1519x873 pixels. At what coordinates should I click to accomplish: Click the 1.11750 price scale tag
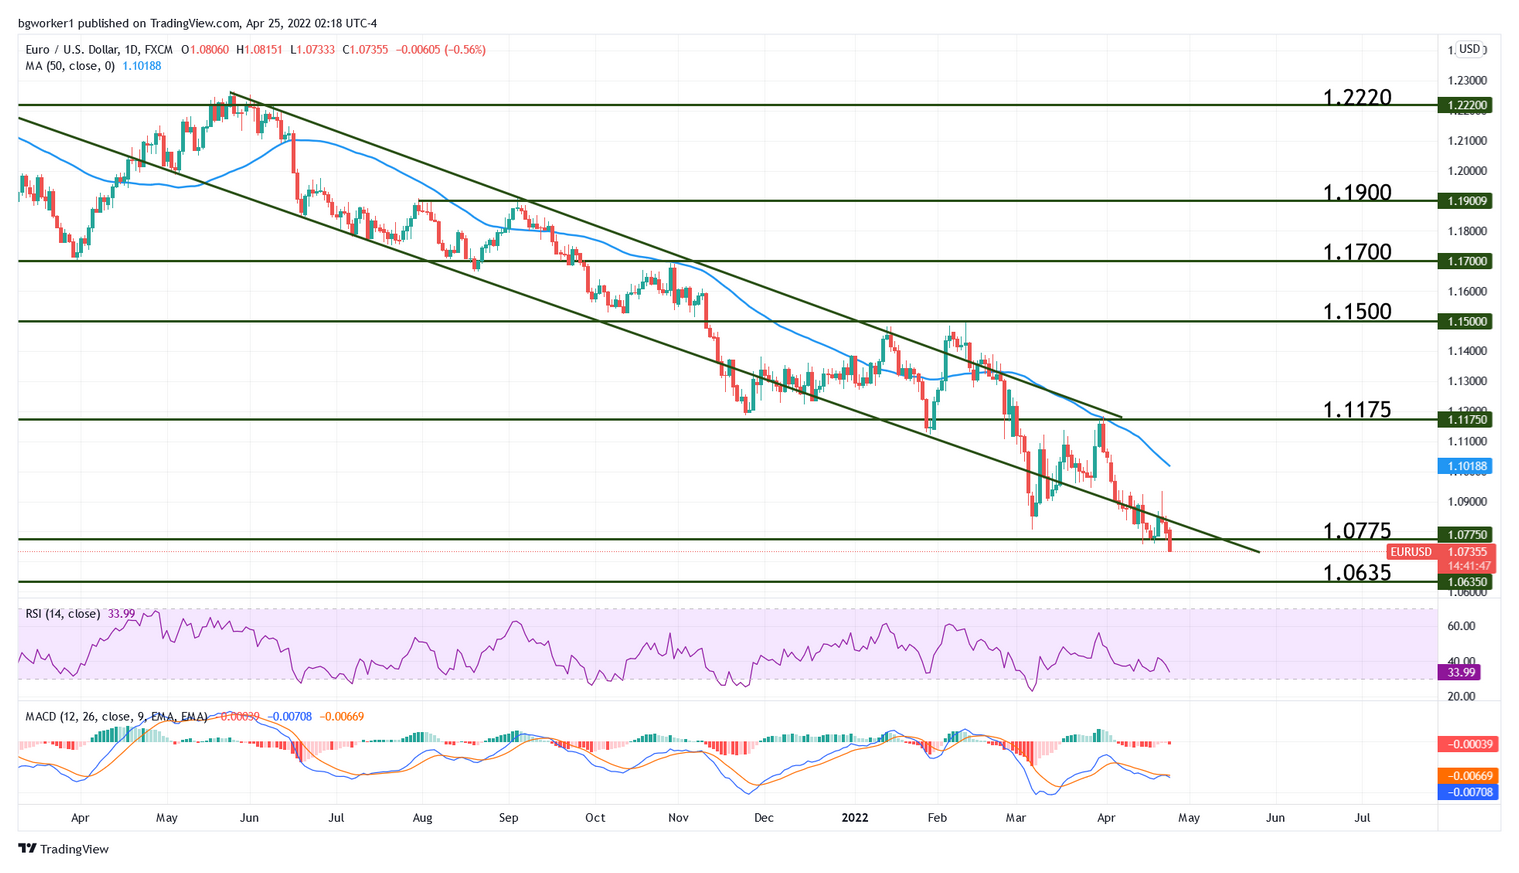pyautogui.click(x=1466, y=419)
